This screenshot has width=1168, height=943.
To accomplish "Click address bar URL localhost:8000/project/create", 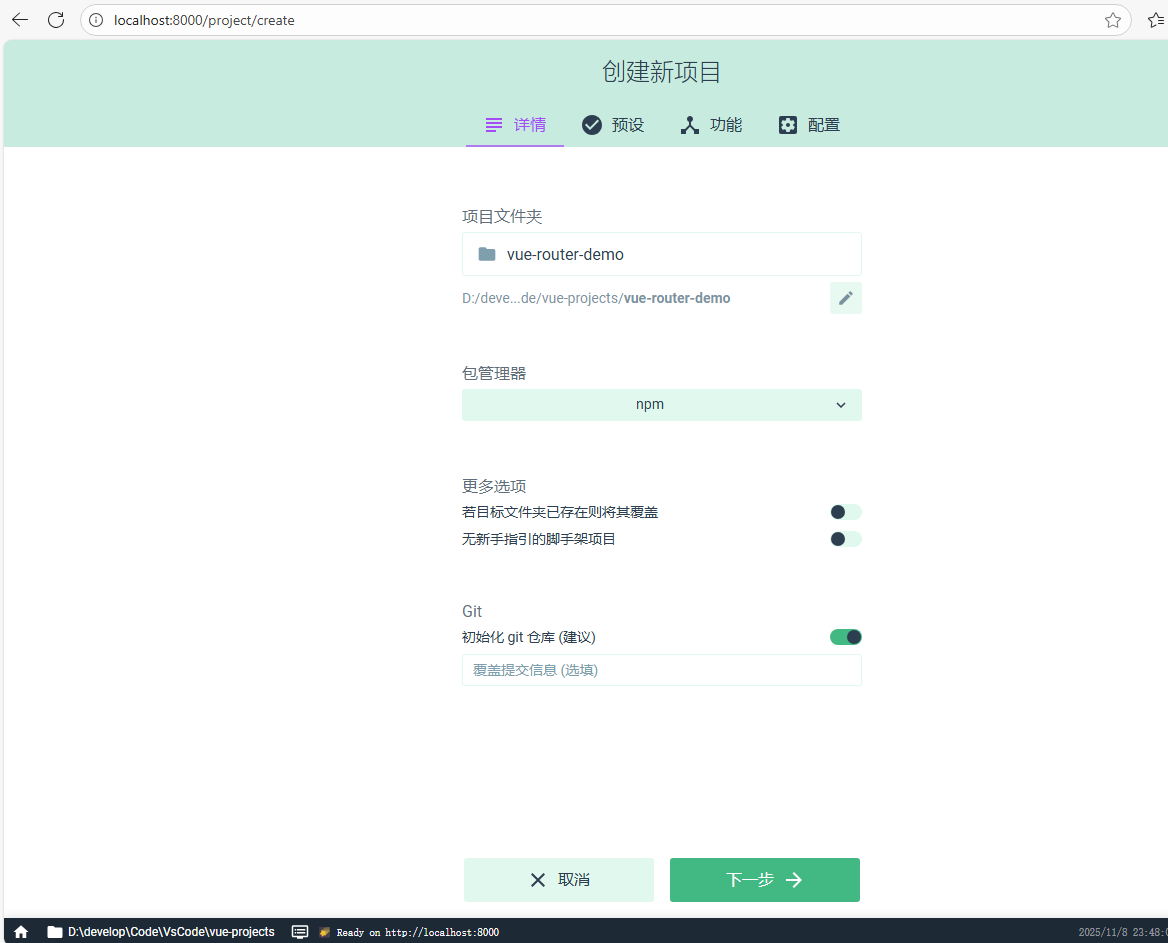I will (204, 20).
